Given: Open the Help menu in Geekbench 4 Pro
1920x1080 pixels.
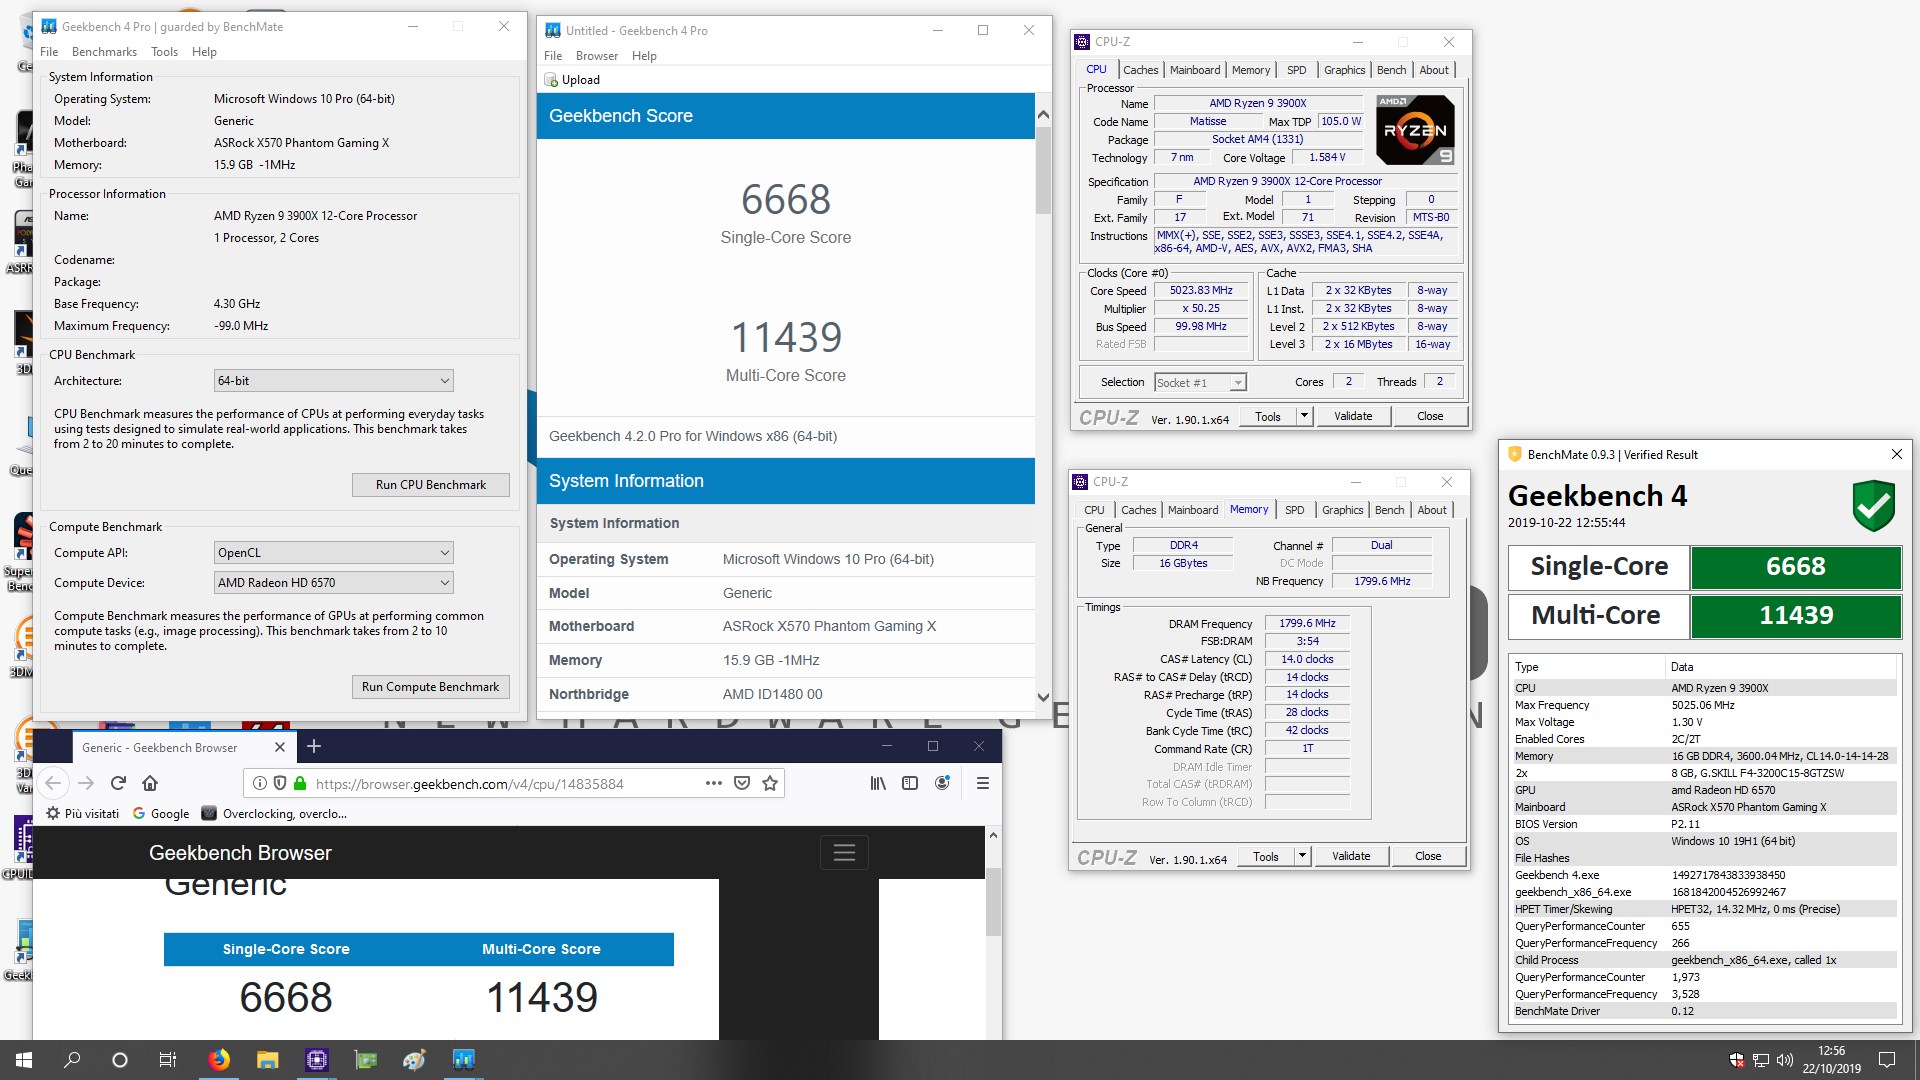Looking at the screenshot, I should click(x=204, y=52).
